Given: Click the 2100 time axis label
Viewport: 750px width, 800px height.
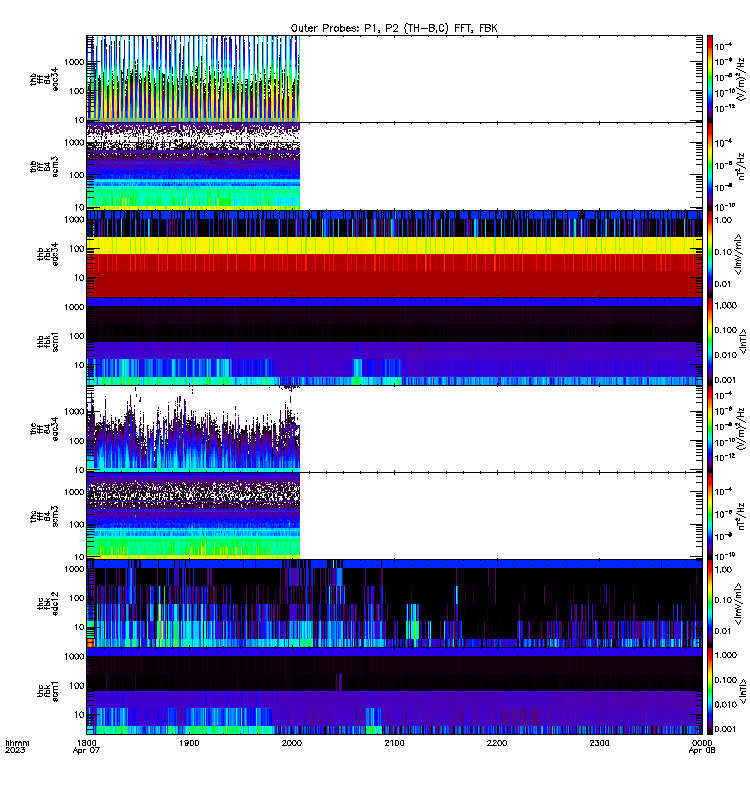Looking at the screenshot, I should coord(394,743).
